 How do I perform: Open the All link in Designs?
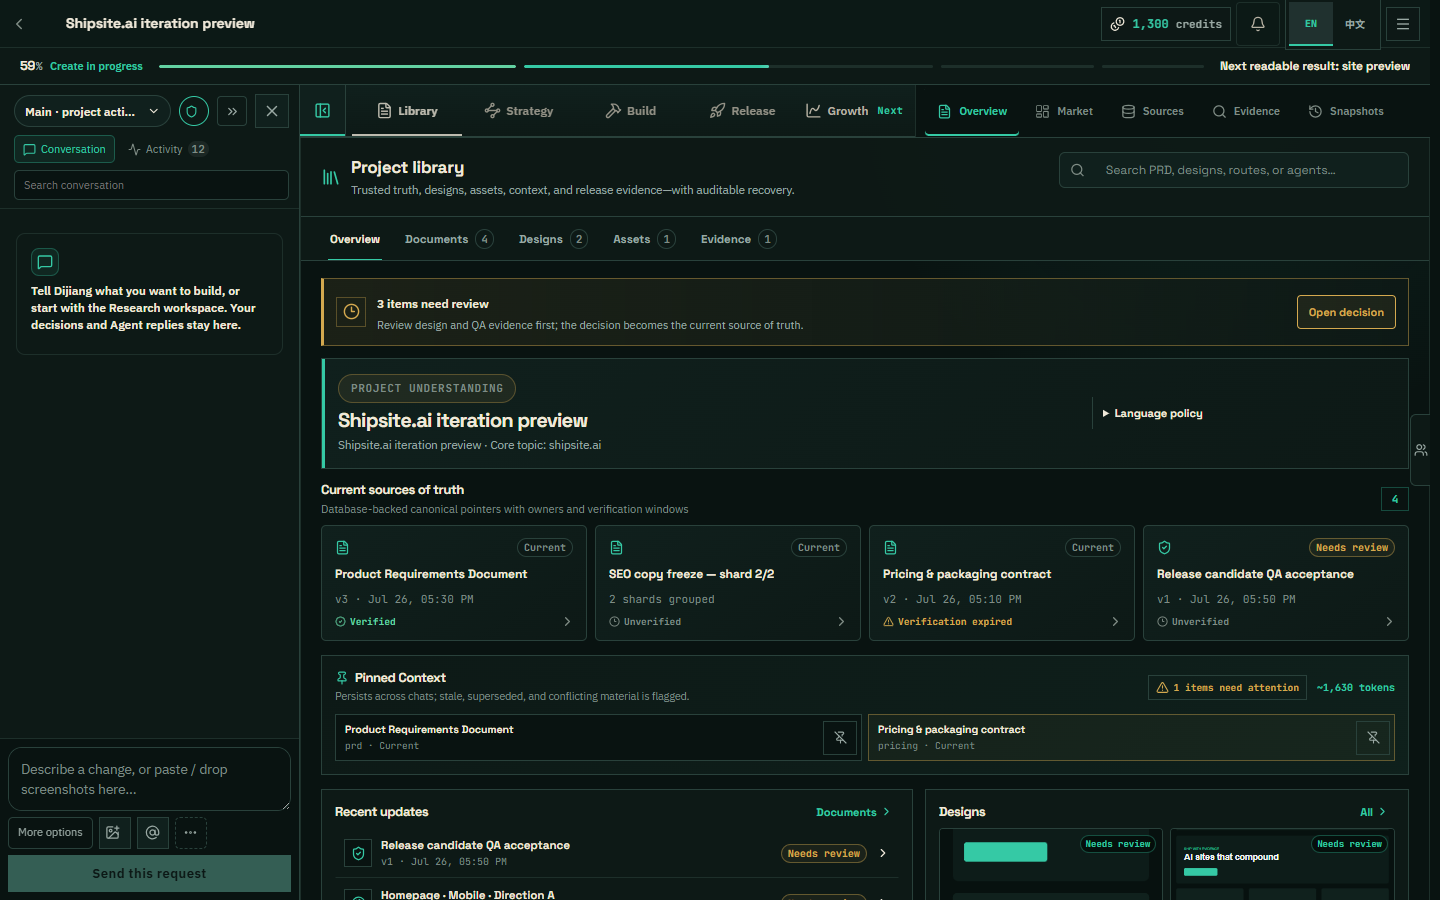click(x=1373, y=812)
